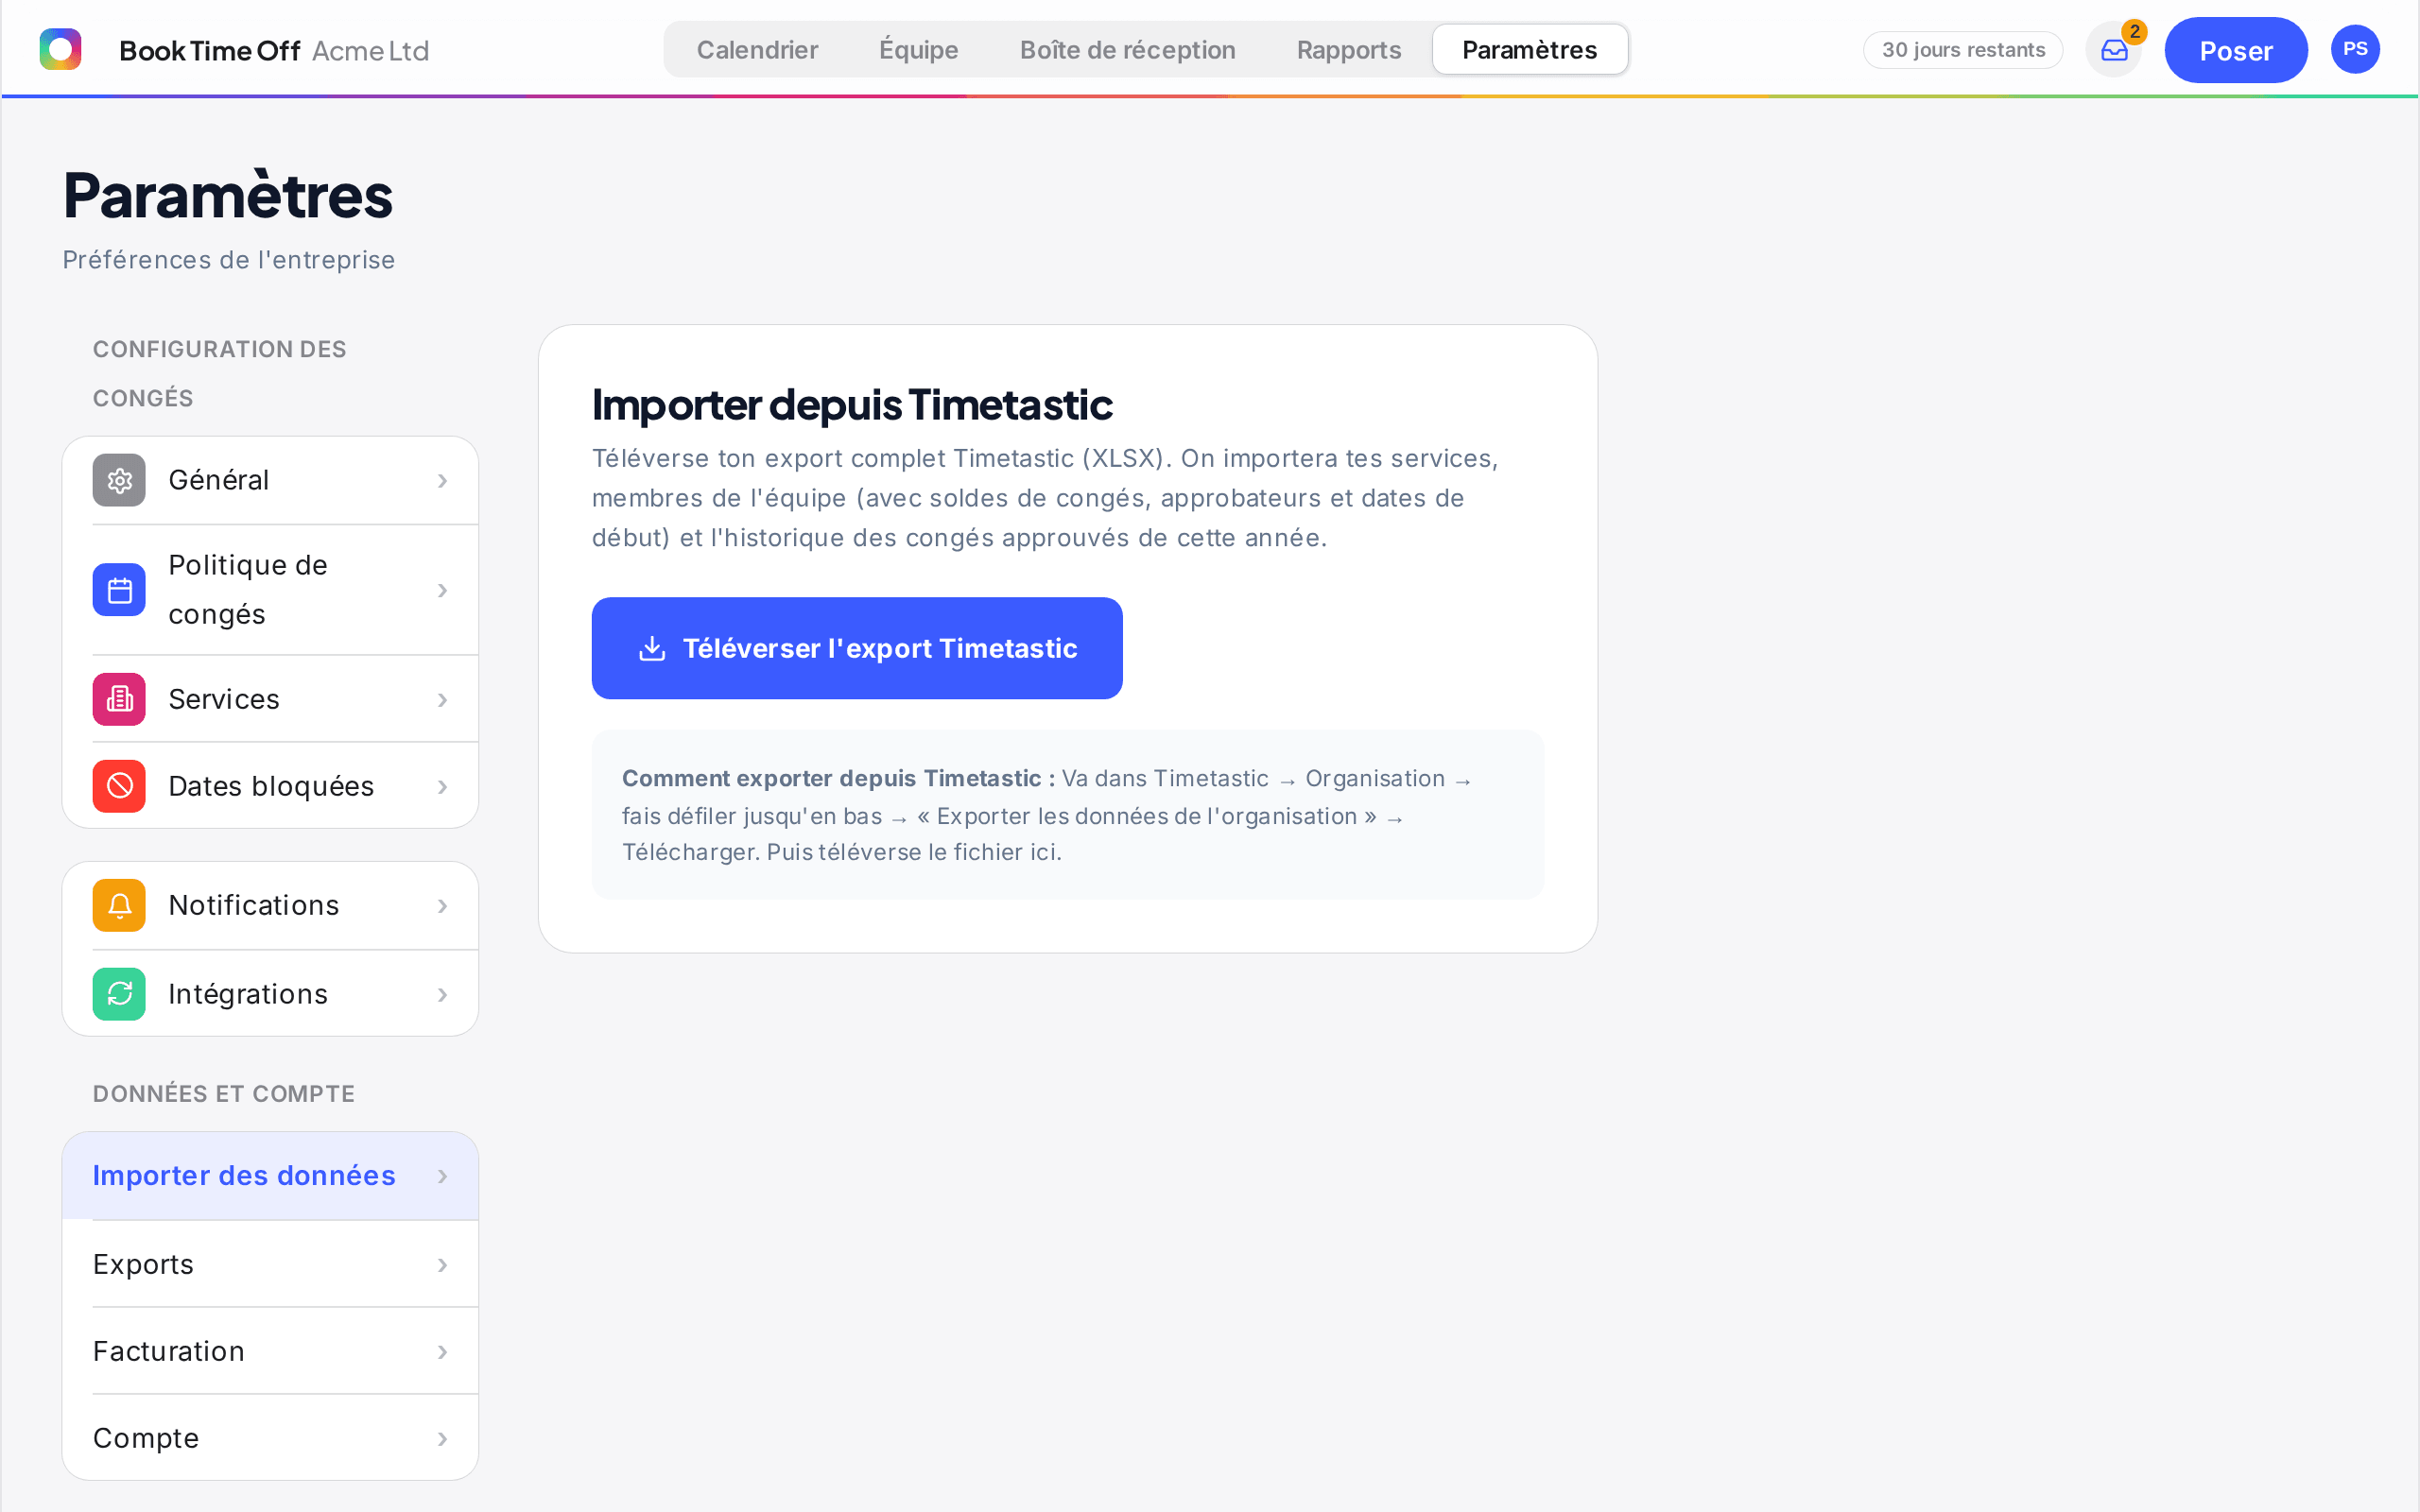2420x1512 pixels.
Task: Open the Équipe tab
Action: (x=918, y=50)
